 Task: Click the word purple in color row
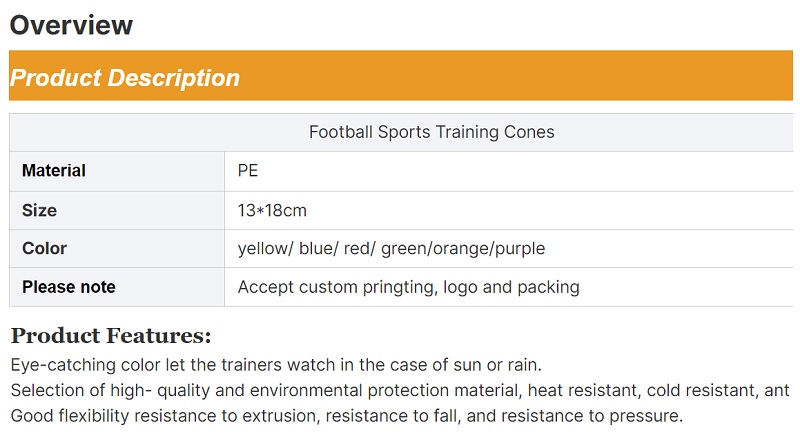coord(520,249)
